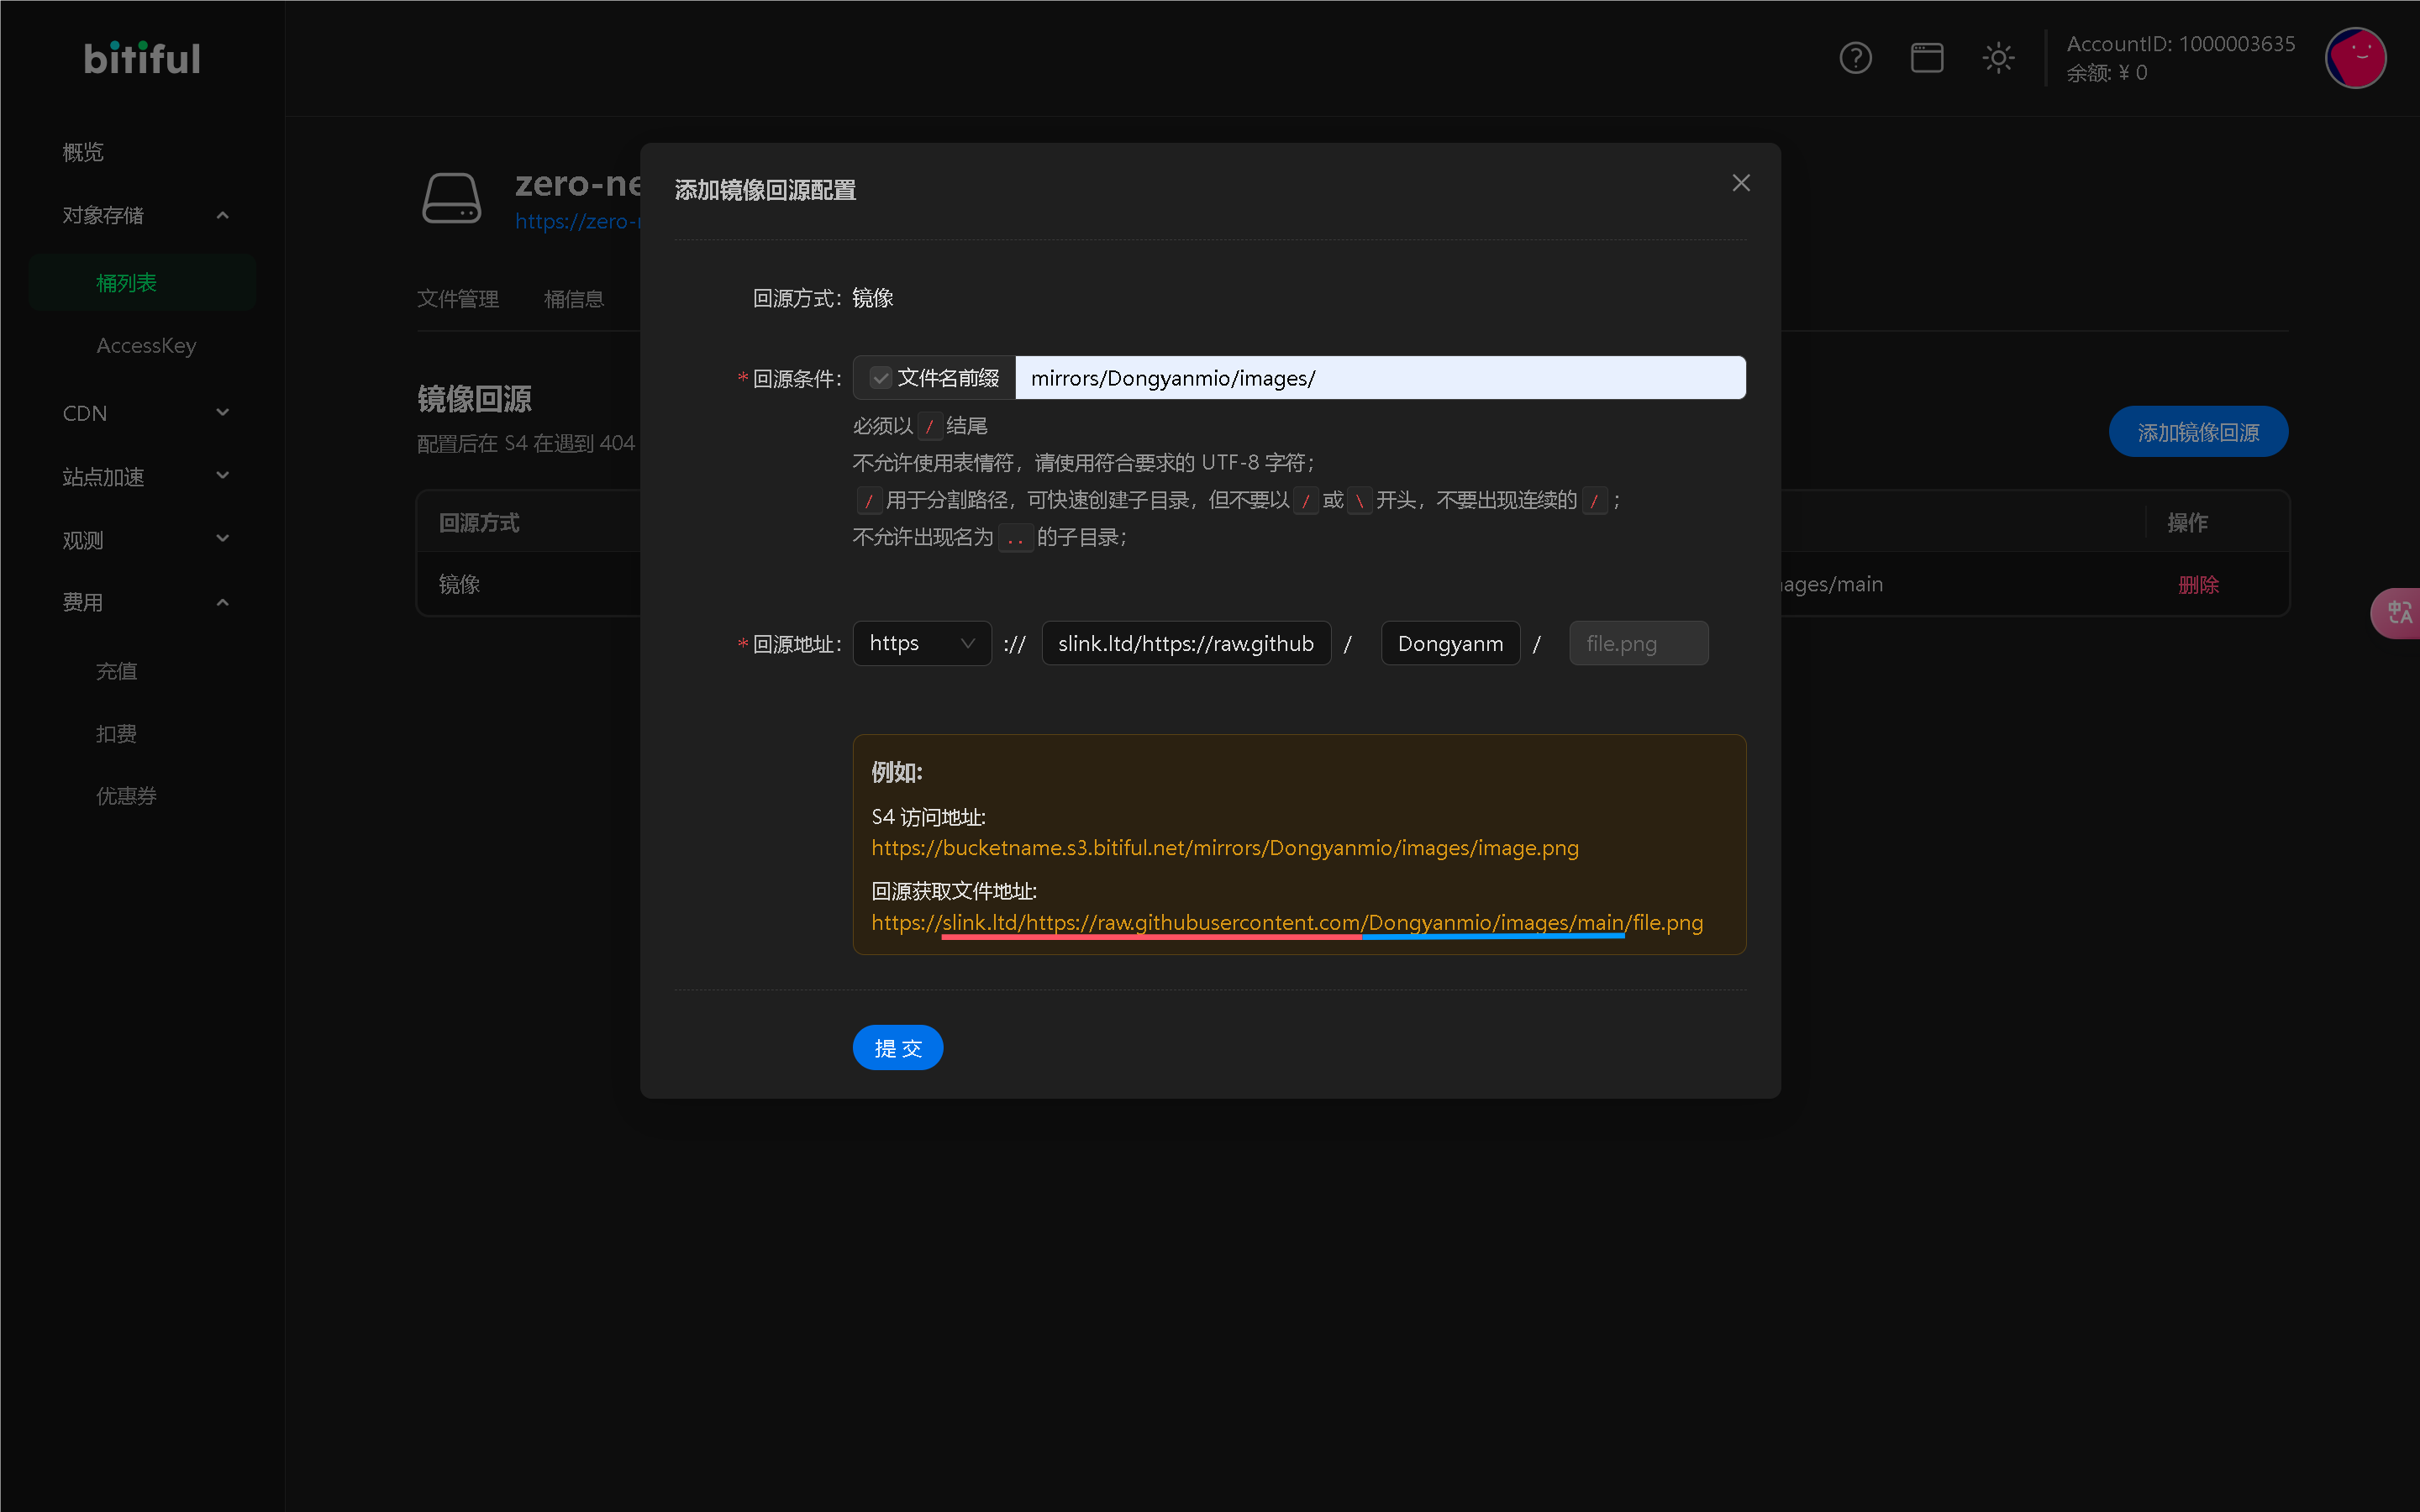Click the 镜像 table cell
2420x1512 pixels.
[x=460, y=585]
